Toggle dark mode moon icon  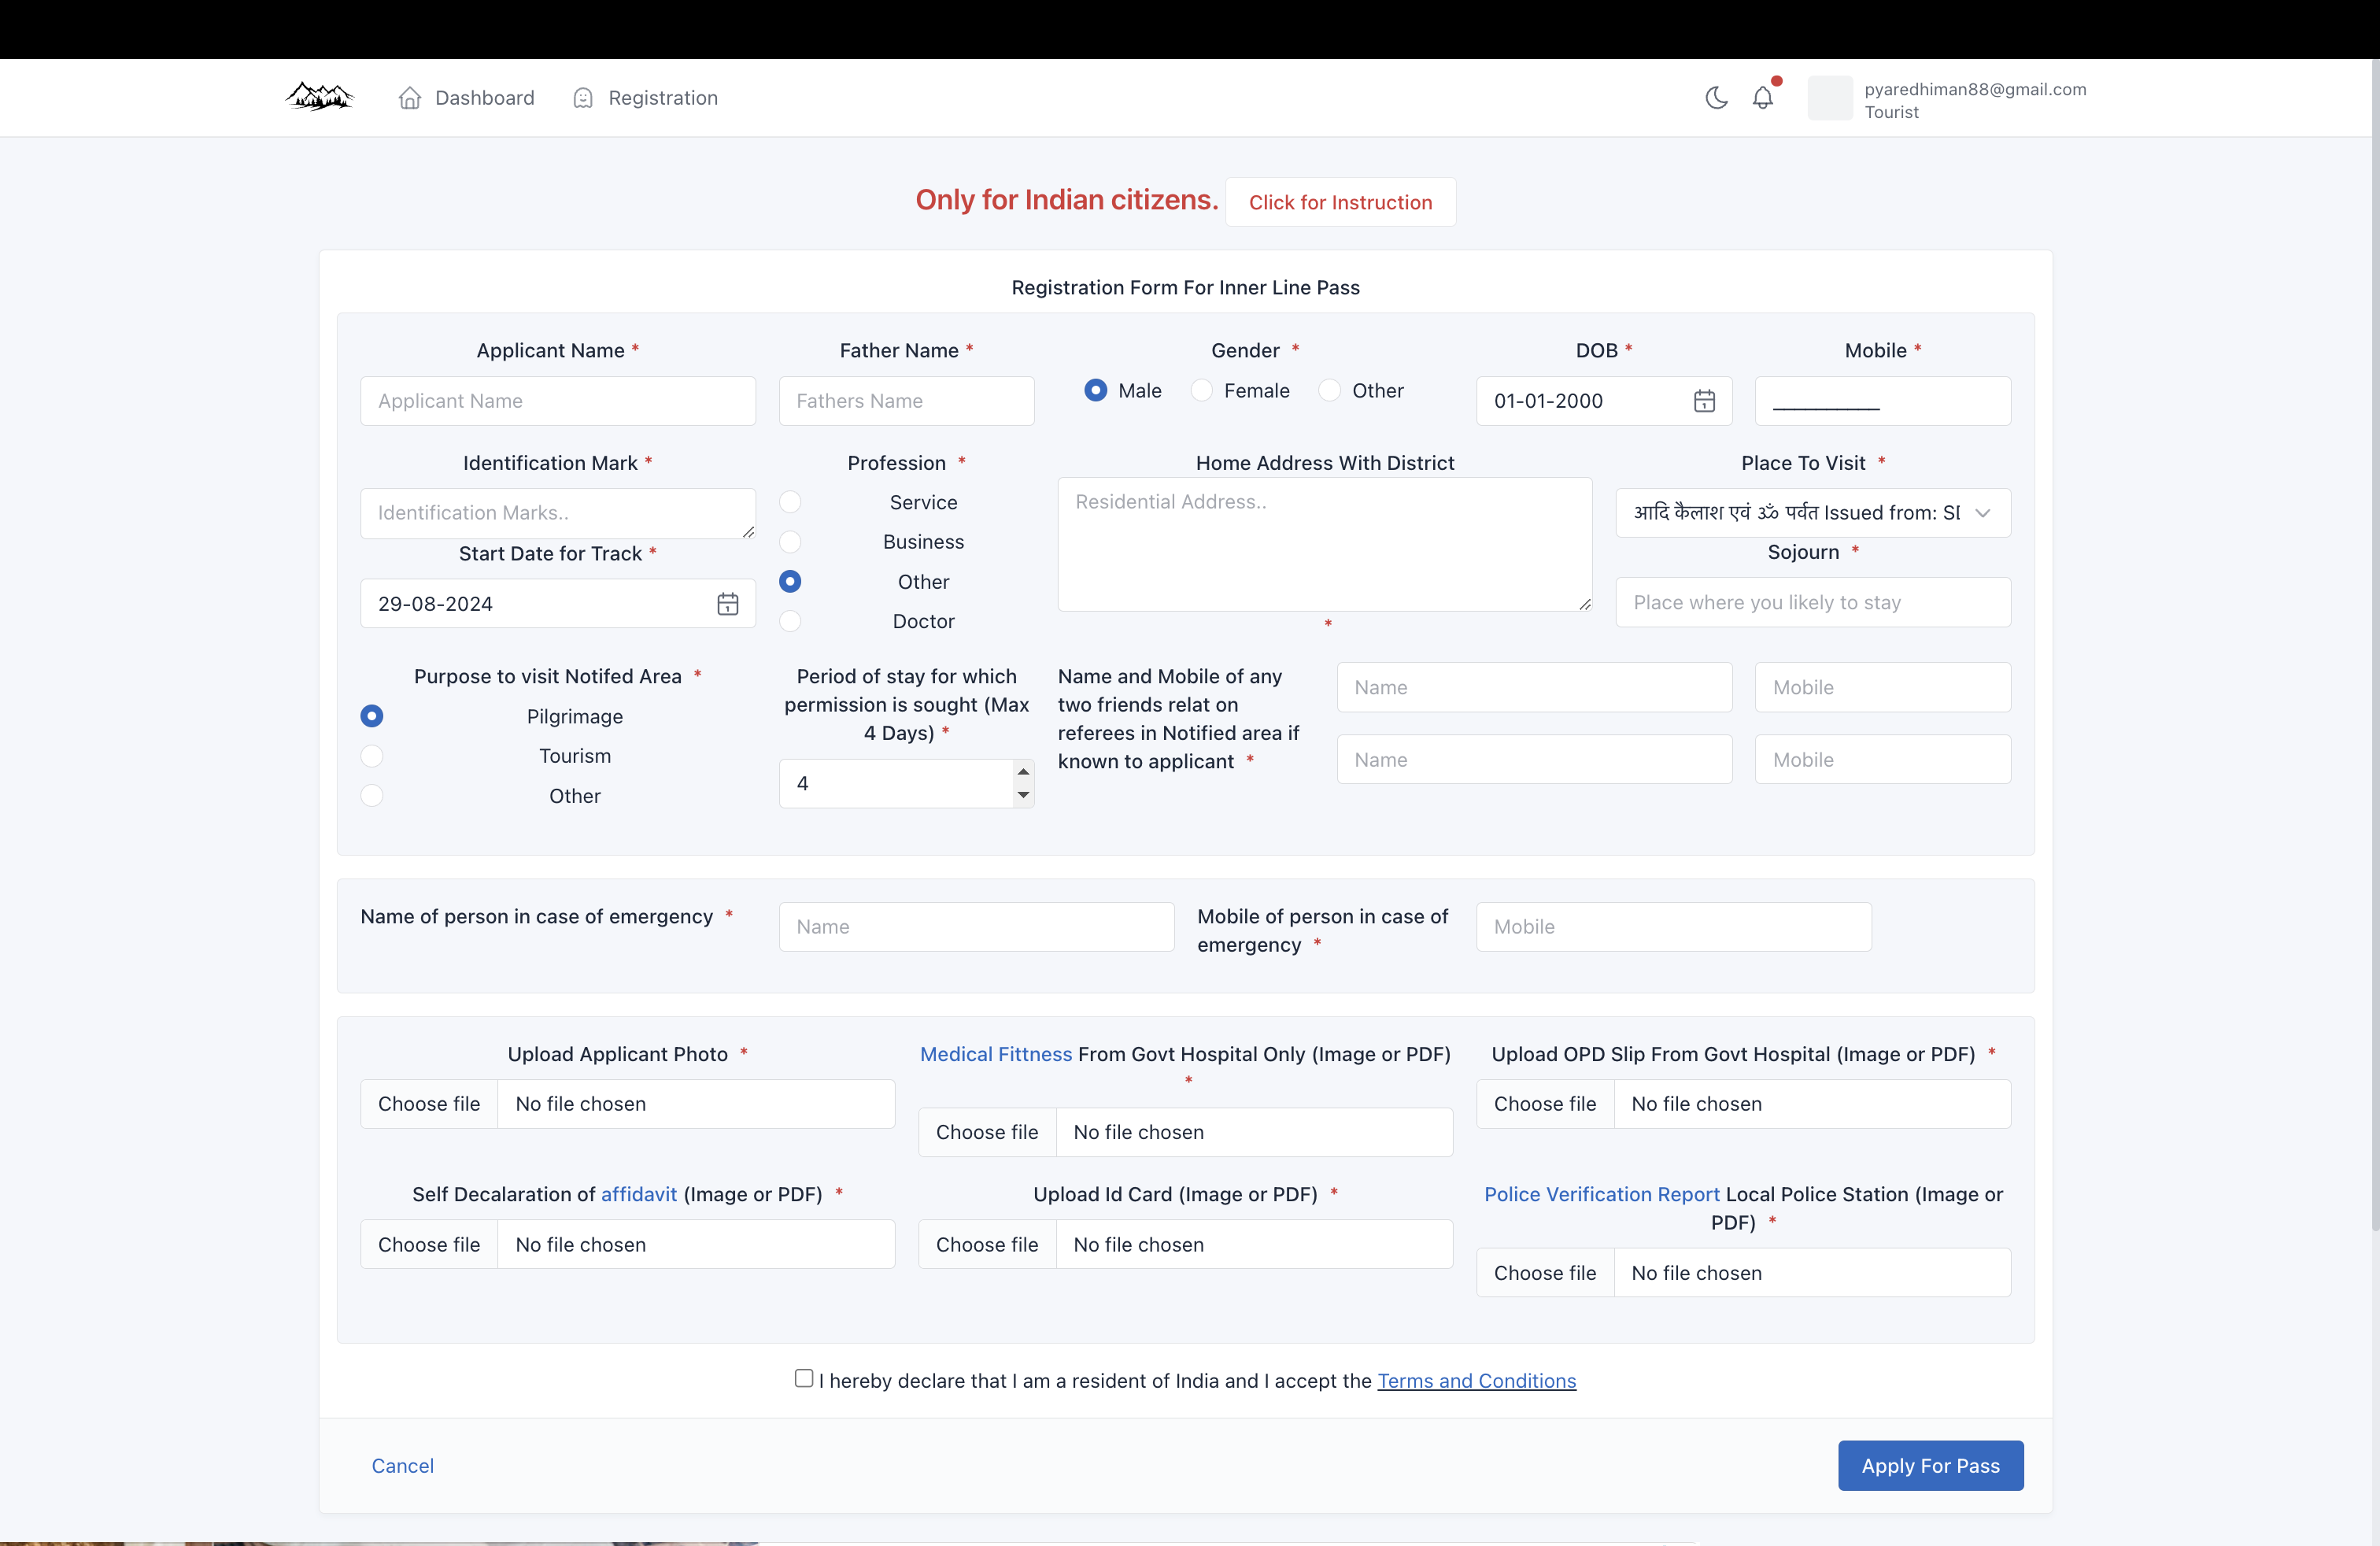pos(1716,98)
